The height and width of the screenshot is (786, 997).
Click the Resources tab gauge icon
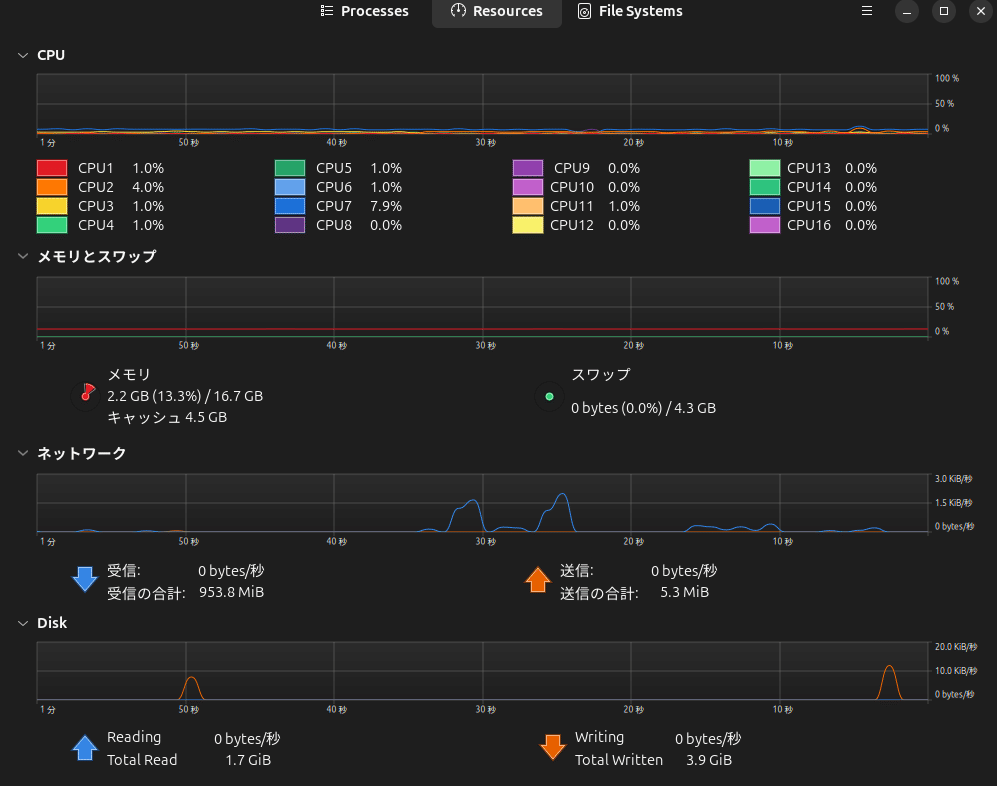tap(458, 10)
